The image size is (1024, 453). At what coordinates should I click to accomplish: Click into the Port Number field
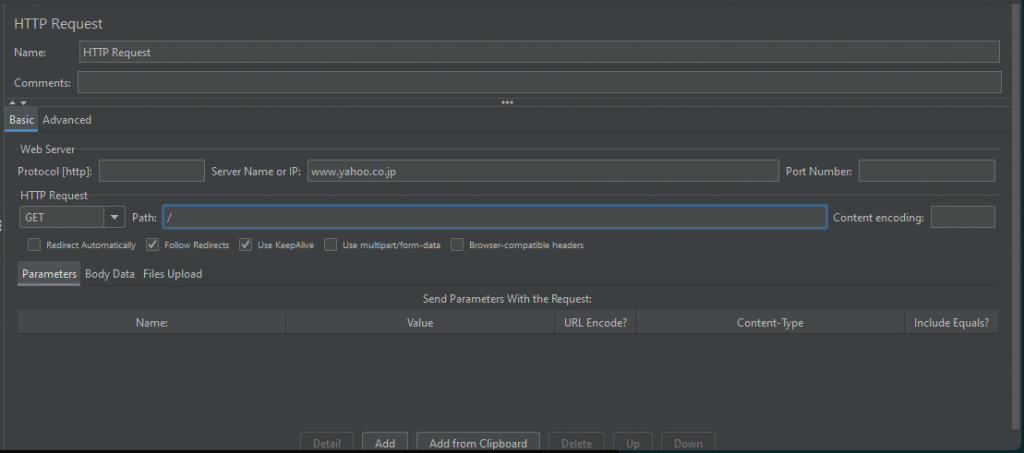pyautogui.click(x=926, y=171)
